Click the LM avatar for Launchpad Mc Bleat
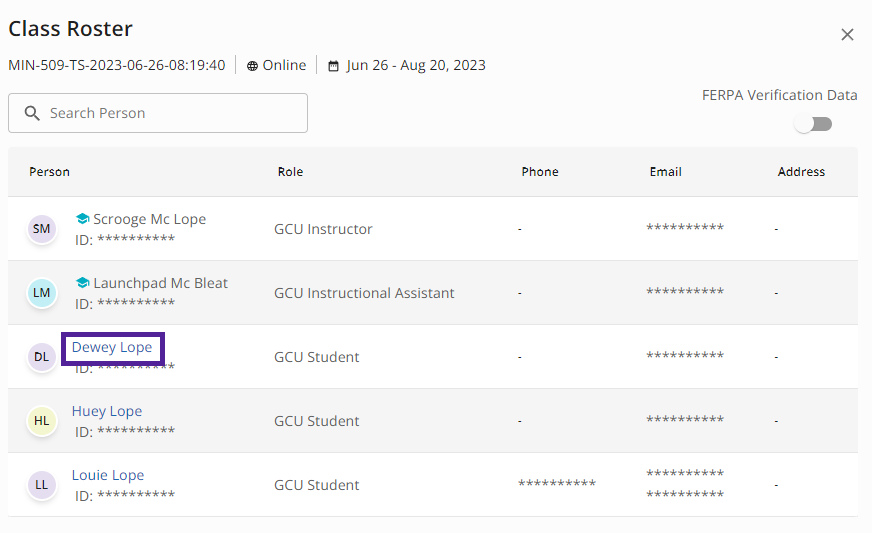Image resolution: width=872 pixels, height=533 pixels. [x=42, y=293]
